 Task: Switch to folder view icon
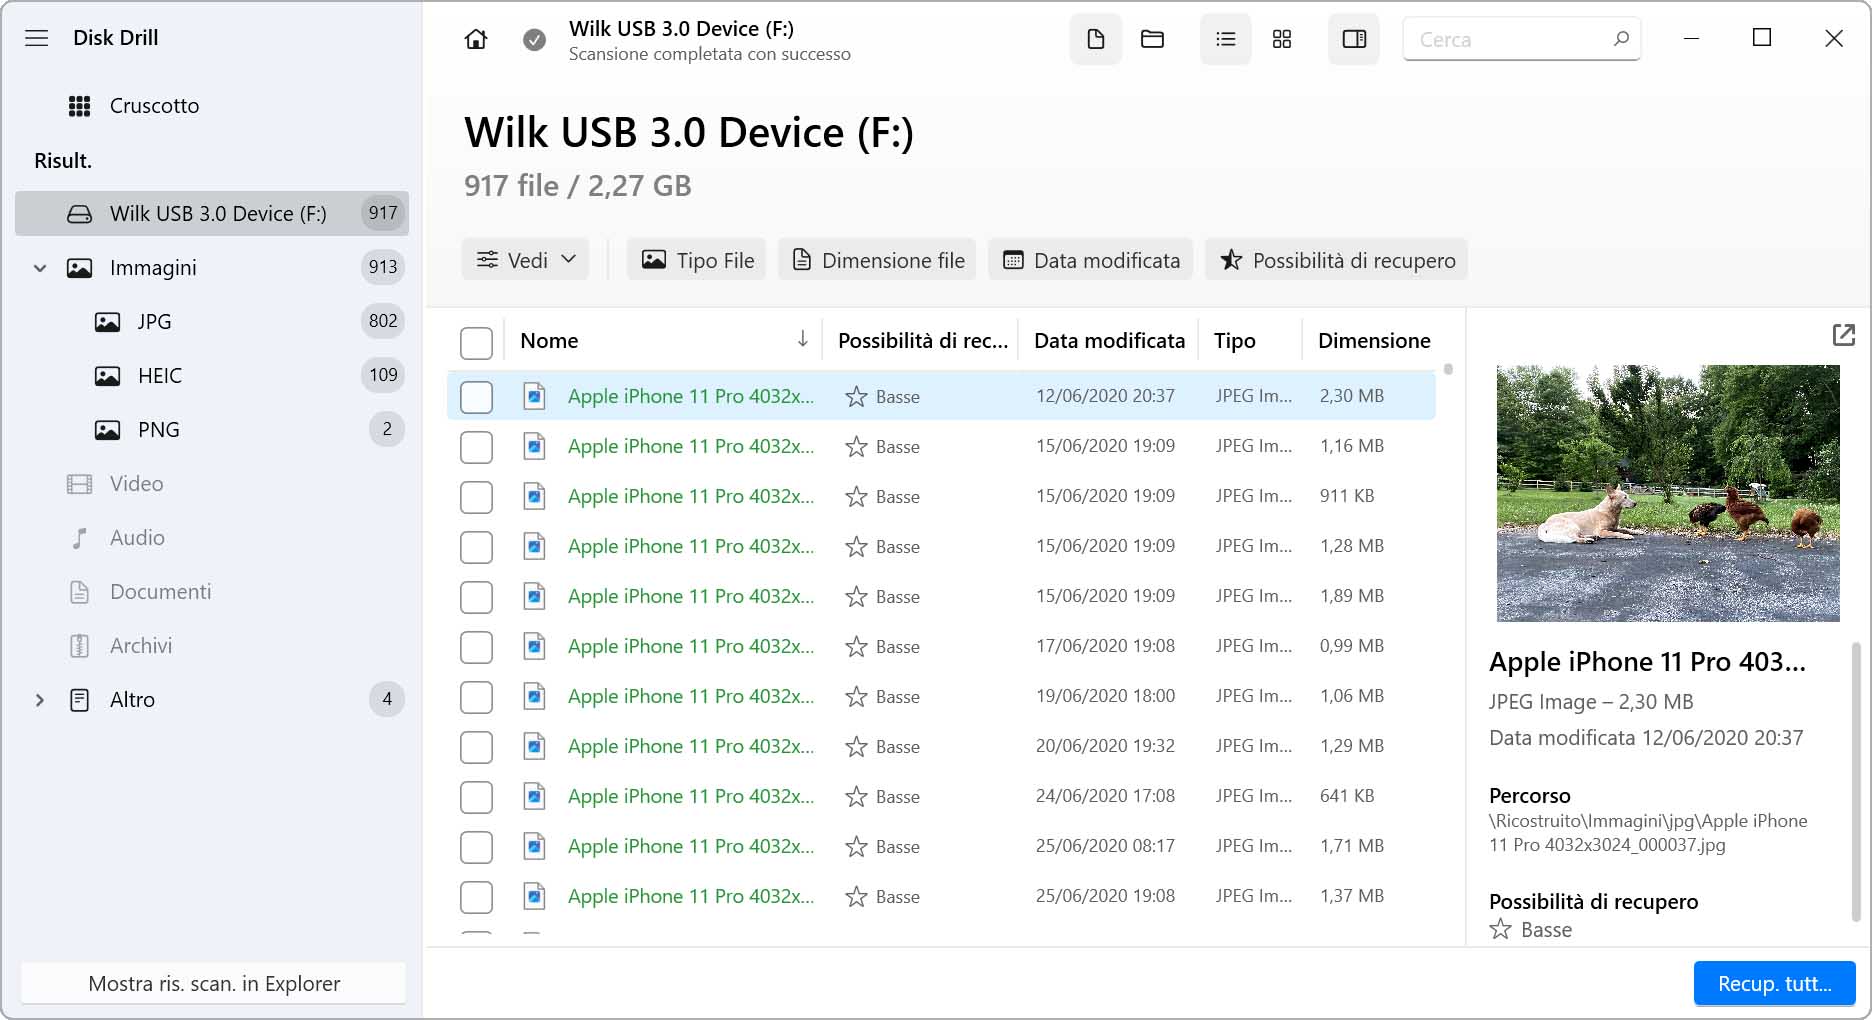click(x=1152, y=39)
